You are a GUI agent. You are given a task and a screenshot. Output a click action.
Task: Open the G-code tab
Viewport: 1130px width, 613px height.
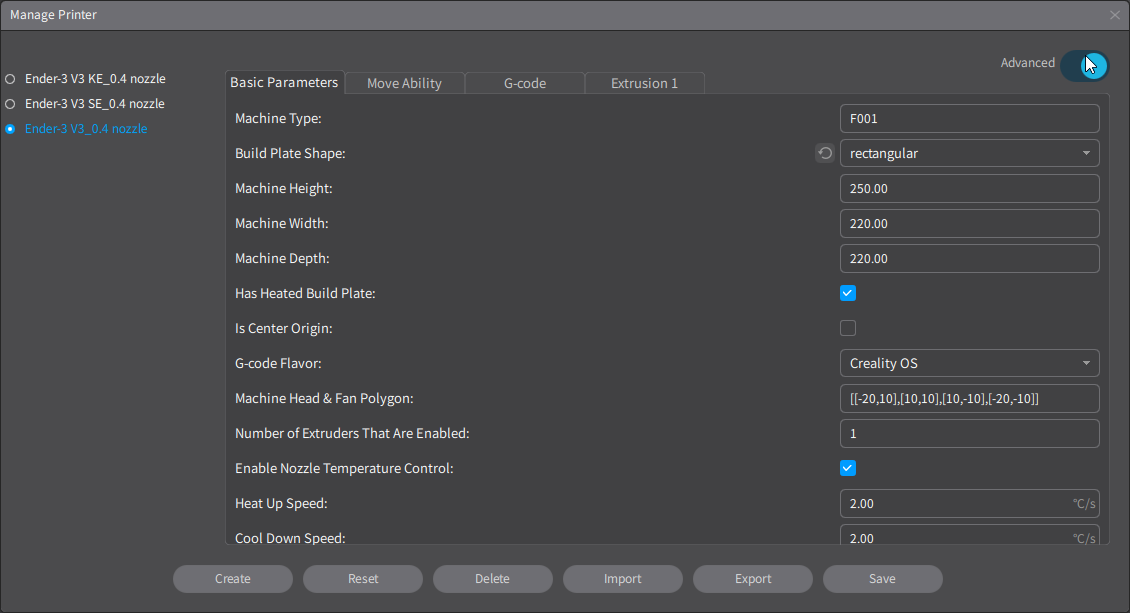(524, 83)
